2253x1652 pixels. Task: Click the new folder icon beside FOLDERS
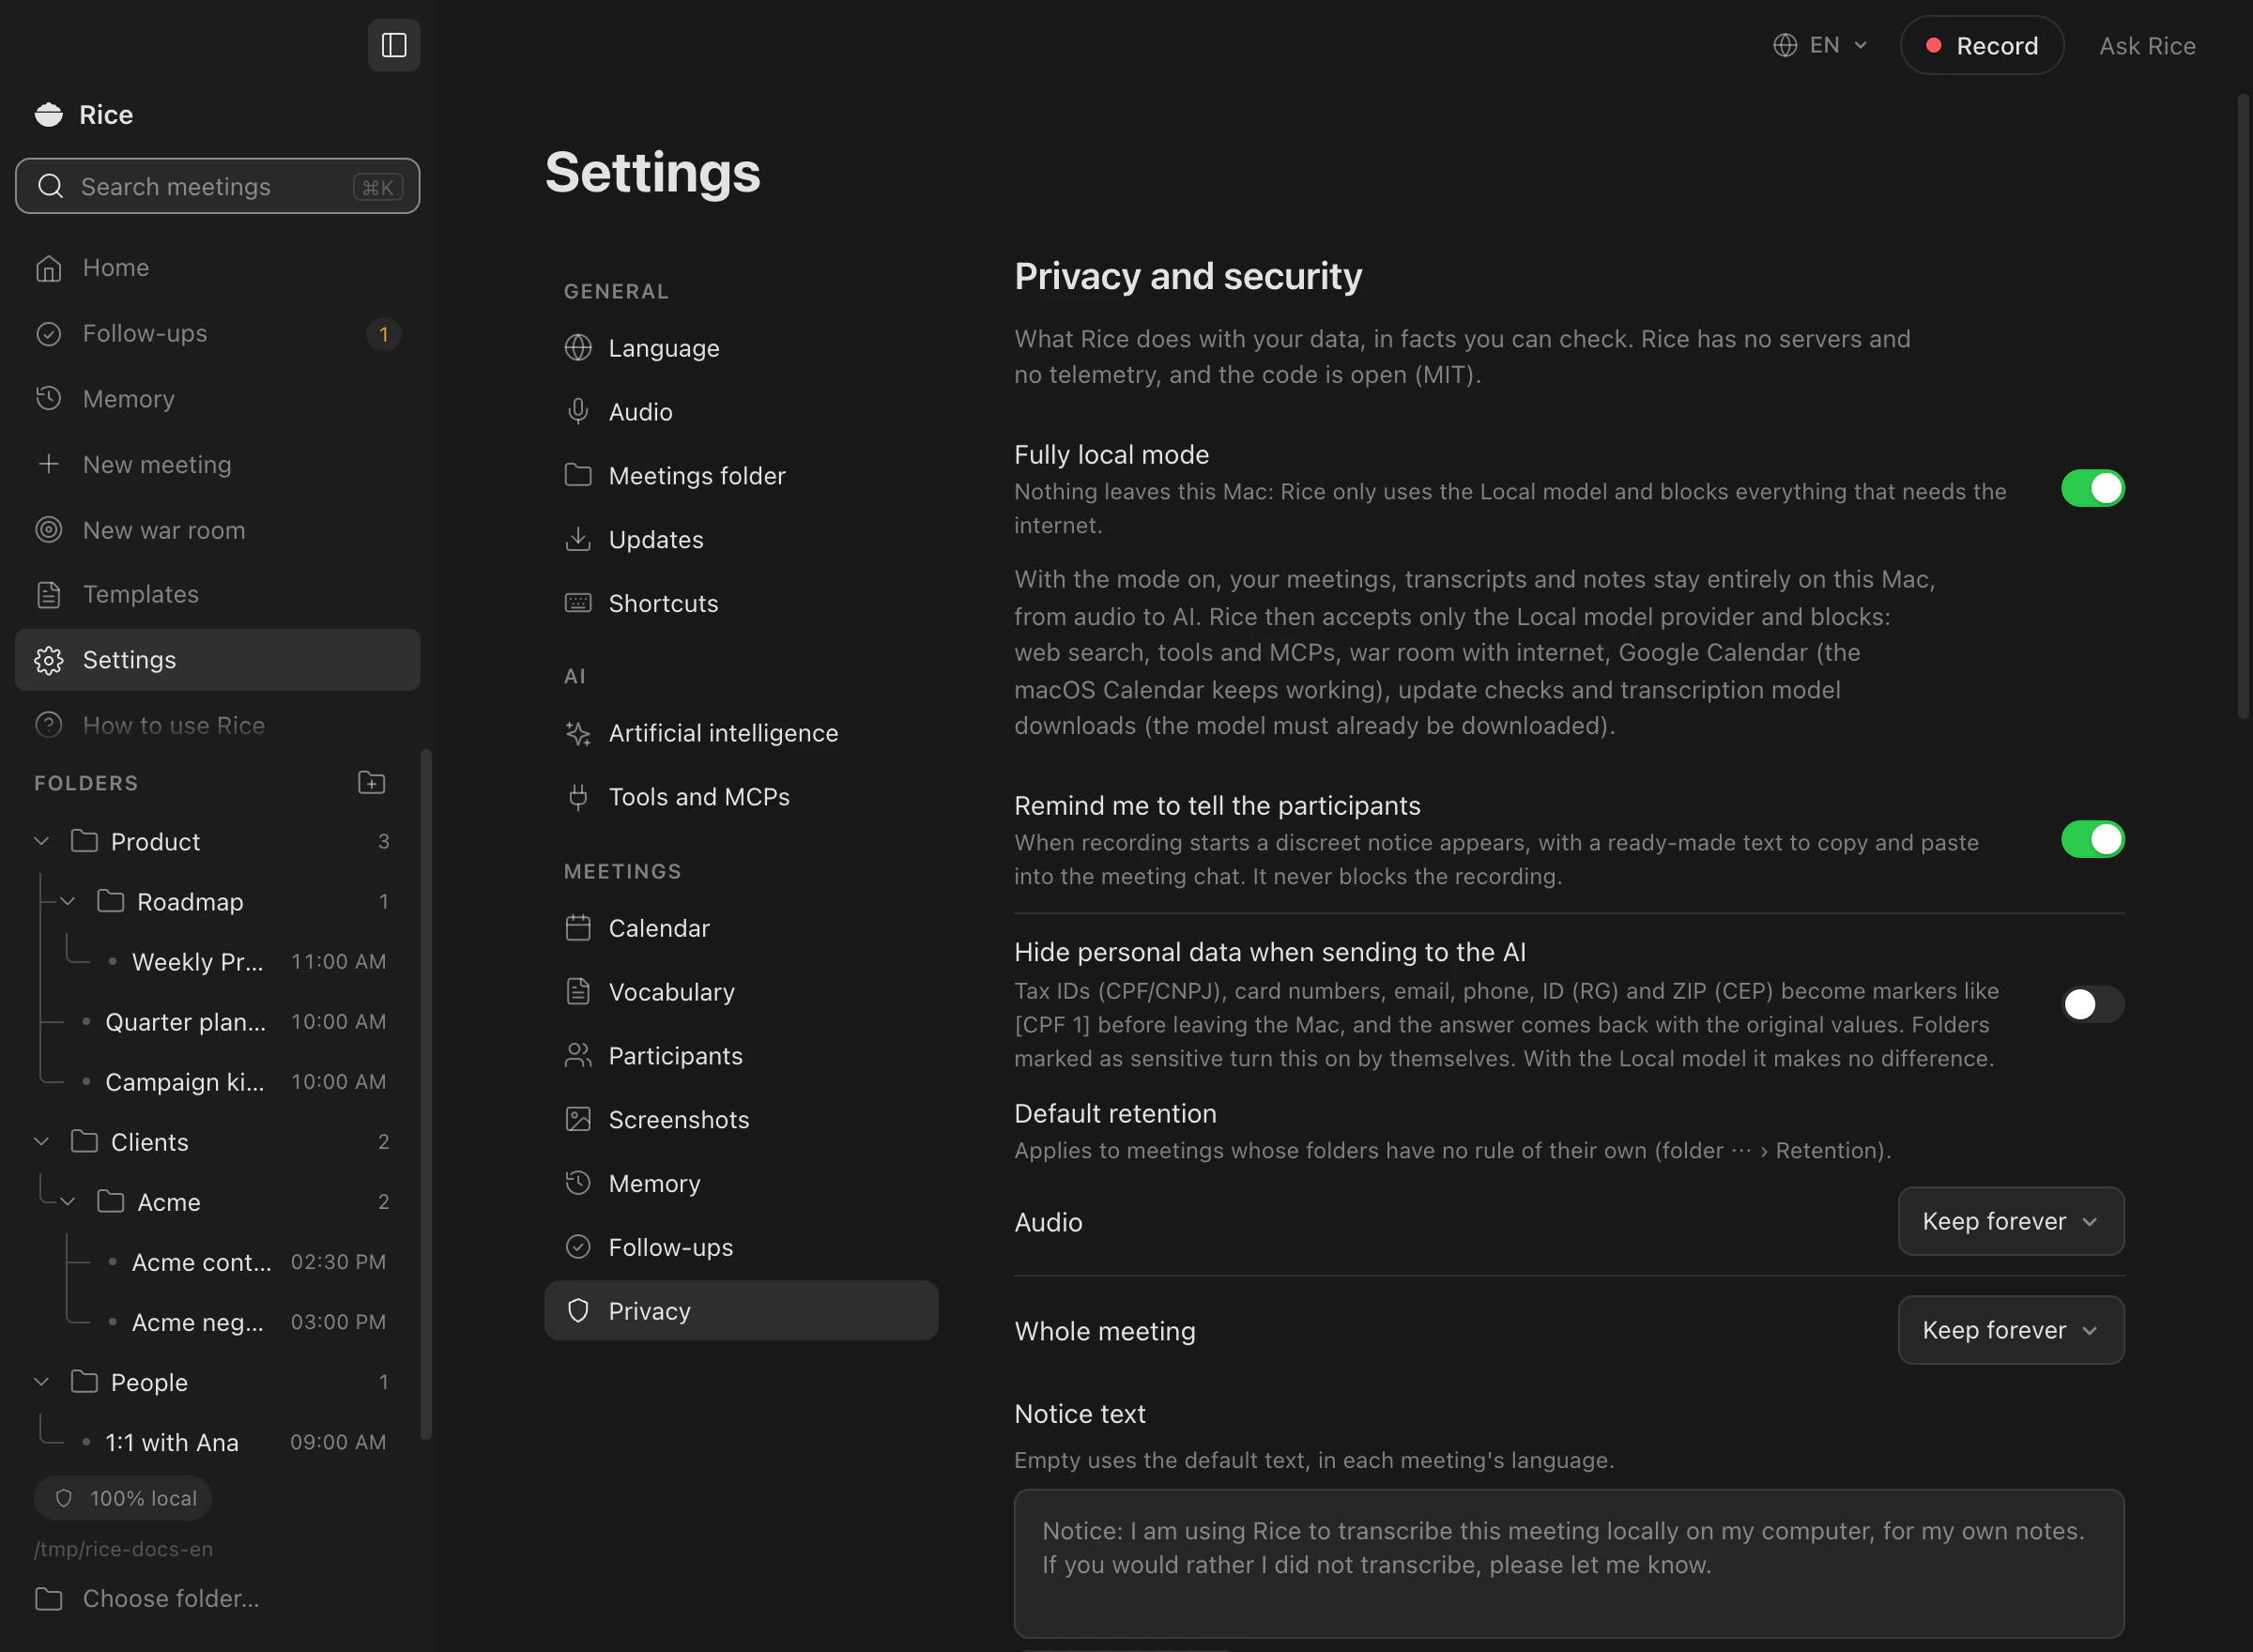click(371, 783)
